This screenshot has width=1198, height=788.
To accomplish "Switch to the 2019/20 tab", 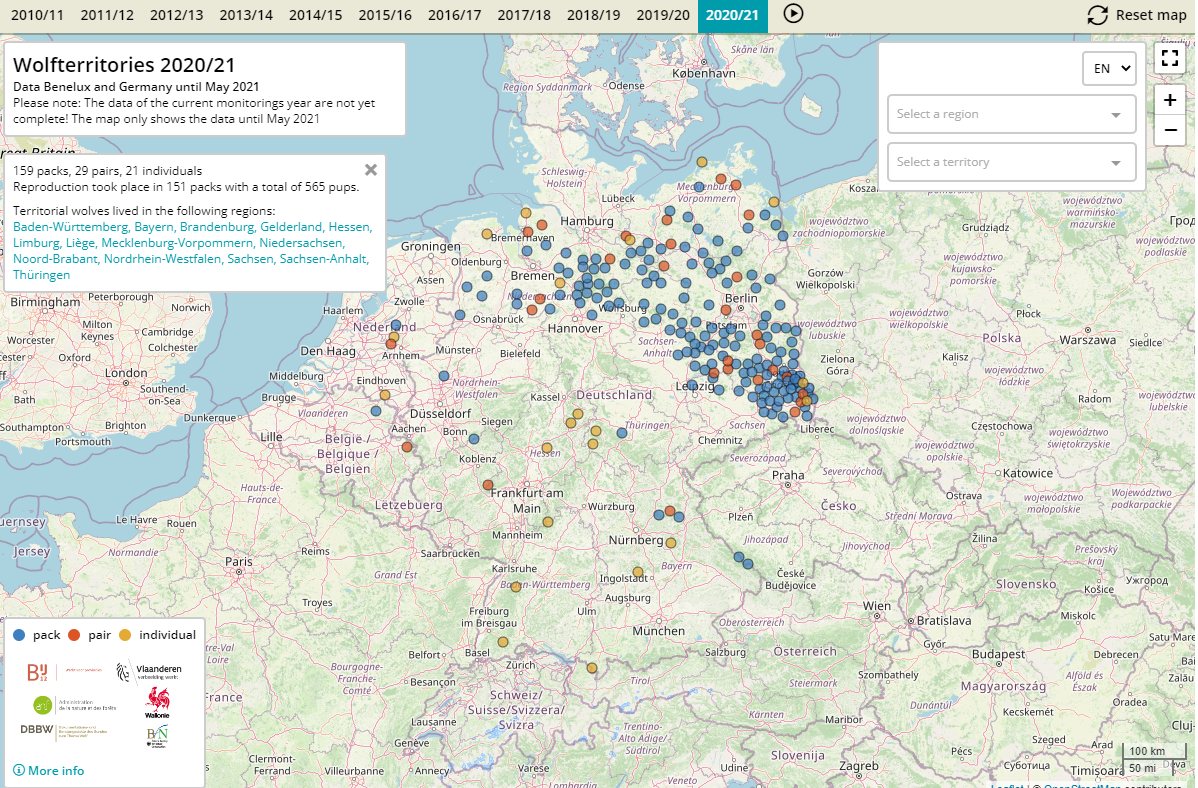I will 663,15.
